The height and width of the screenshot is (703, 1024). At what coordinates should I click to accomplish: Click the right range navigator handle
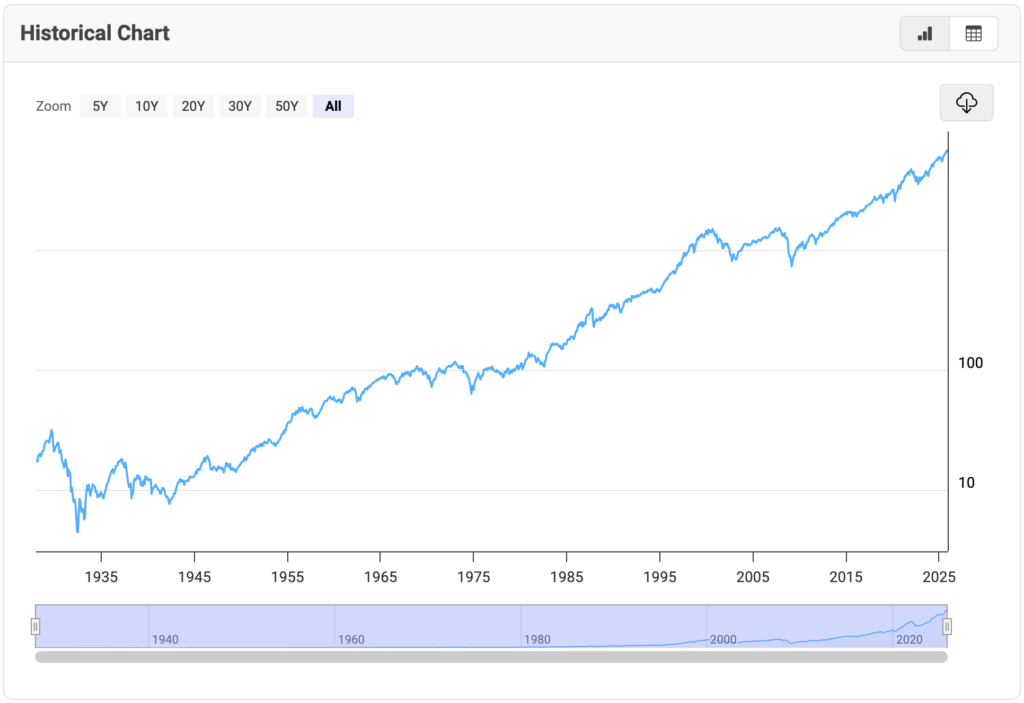point(947,626)
